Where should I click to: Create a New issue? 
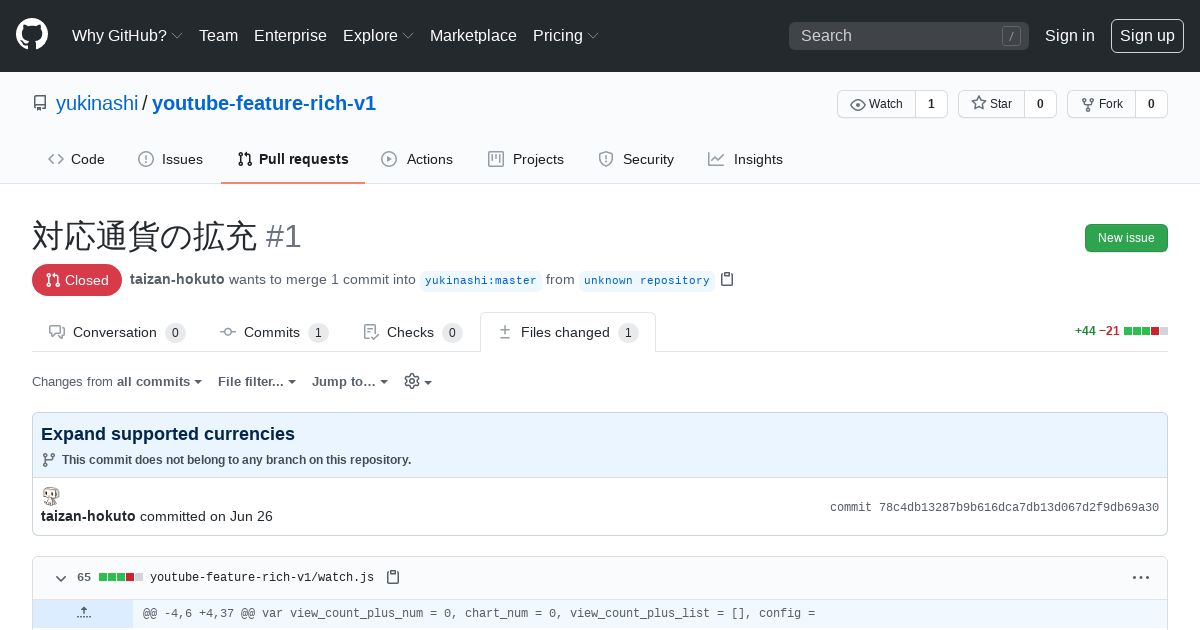[x=1126, y=238]
